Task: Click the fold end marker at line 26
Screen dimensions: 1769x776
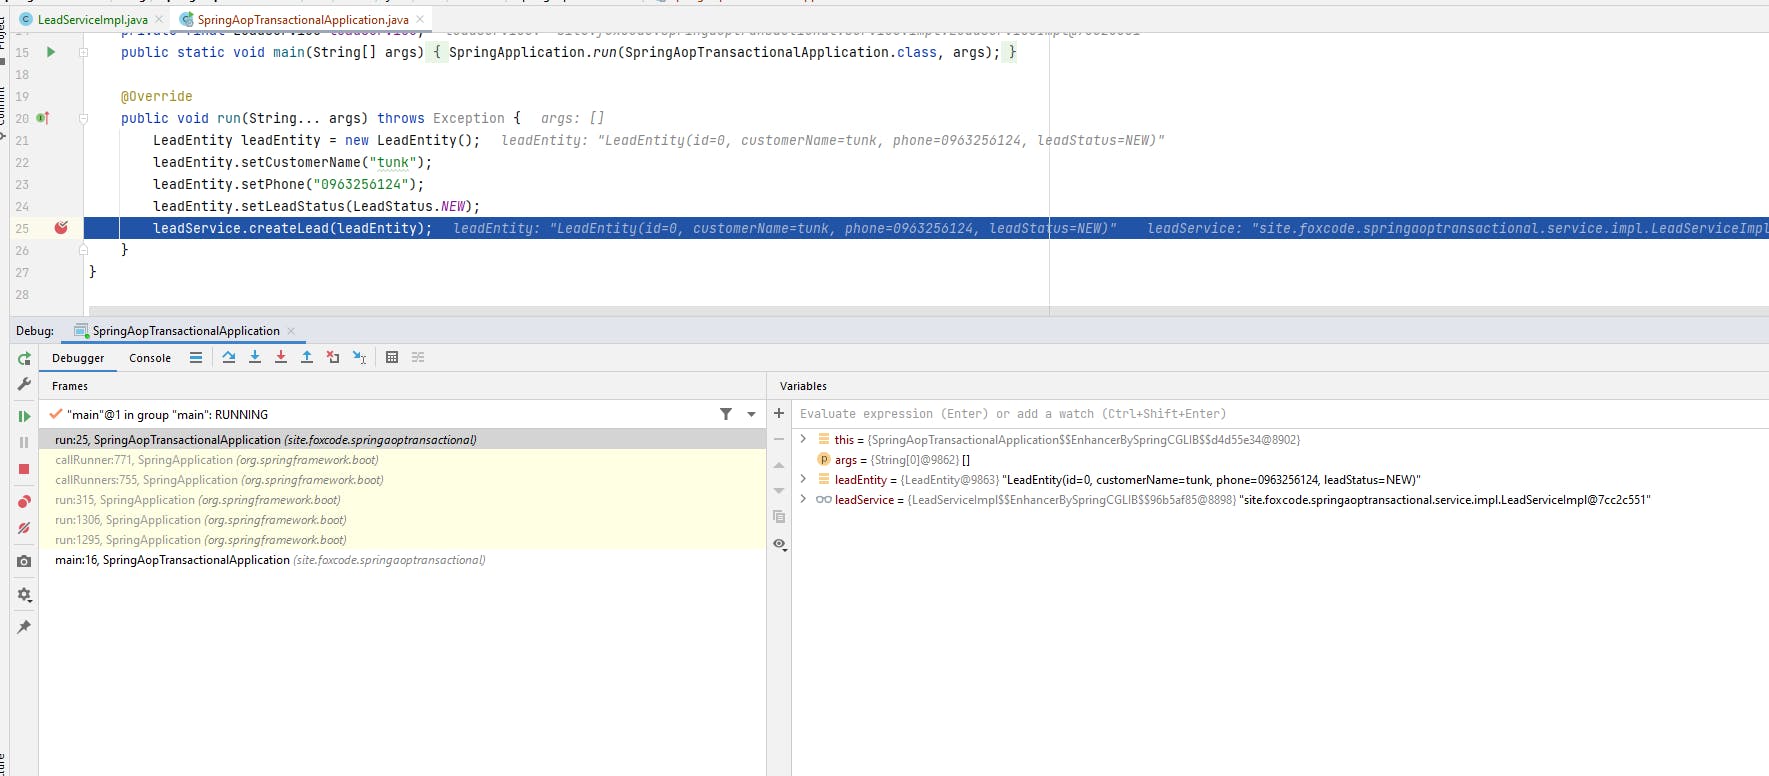Action: click(x=84, y=250)
